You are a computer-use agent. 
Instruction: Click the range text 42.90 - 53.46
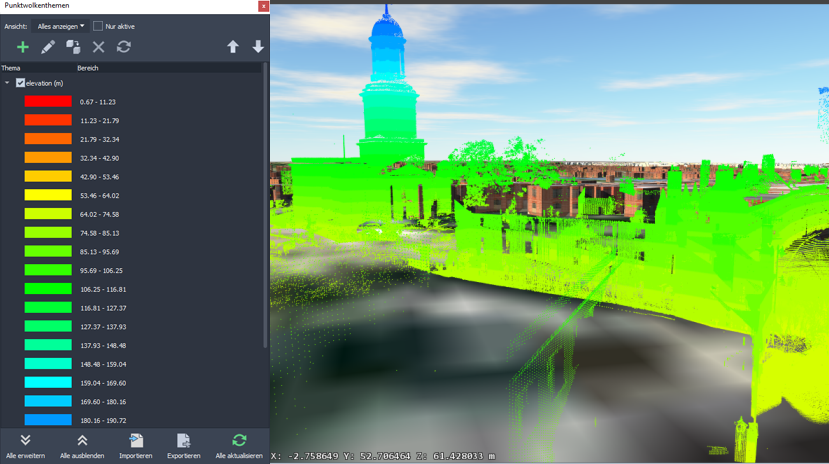(99, 177)
